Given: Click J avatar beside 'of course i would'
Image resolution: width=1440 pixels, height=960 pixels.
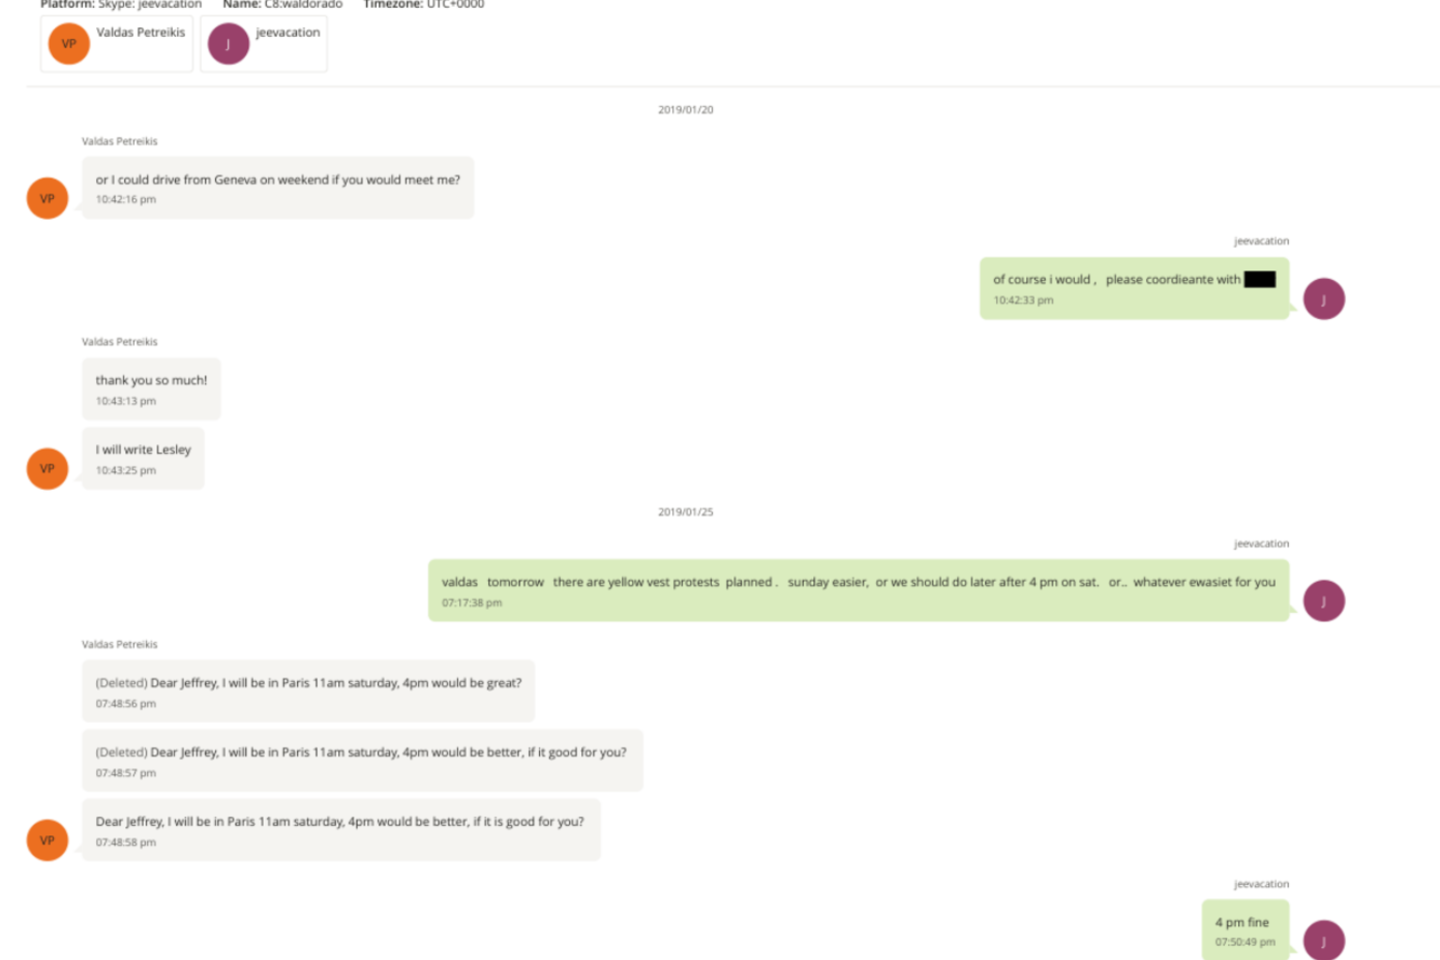Looking at the screenshot, I should coord(1324,299).
